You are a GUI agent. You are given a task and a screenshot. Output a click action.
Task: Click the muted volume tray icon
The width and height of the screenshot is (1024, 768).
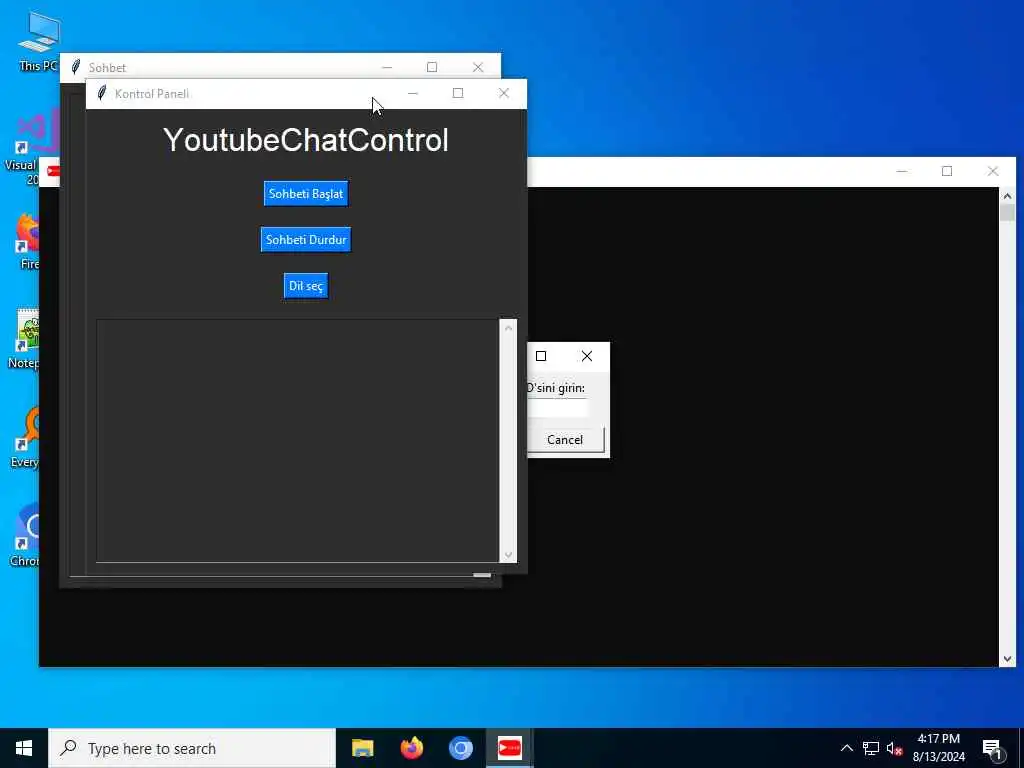(x=895, y=748)
